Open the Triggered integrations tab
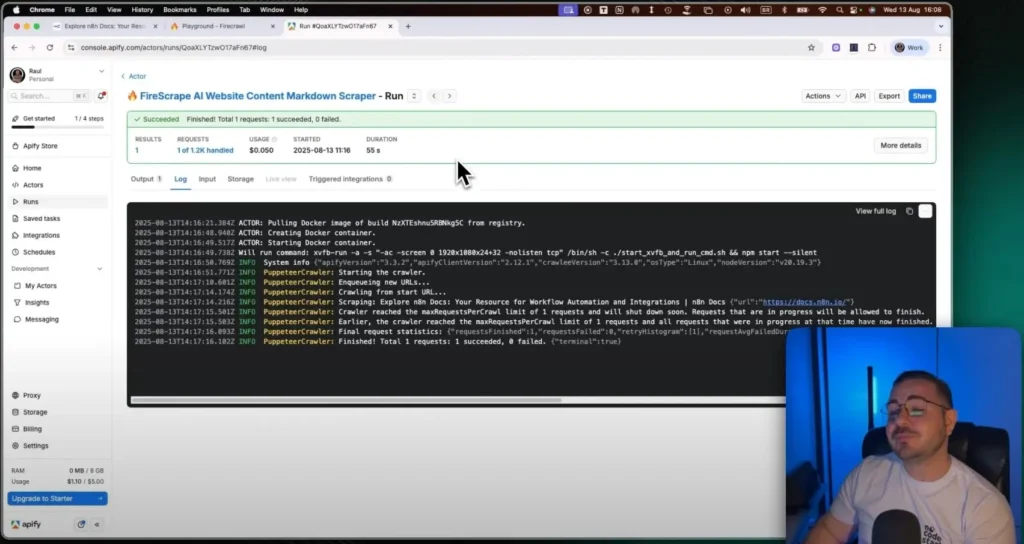Image resolution: width=1024 pixels, height=544 pixels. (x=350, y=179)
